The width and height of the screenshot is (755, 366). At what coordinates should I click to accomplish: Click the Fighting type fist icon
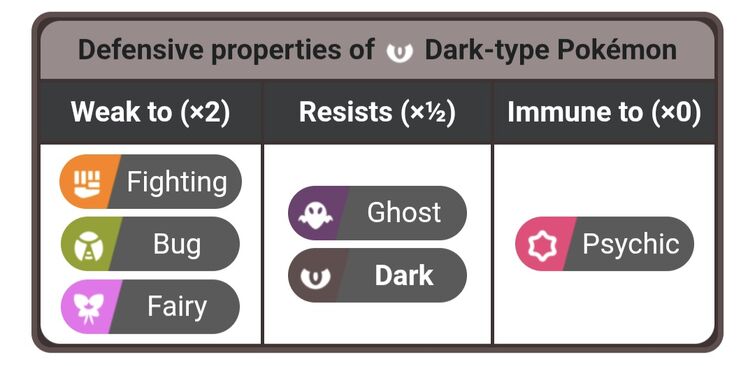87,182
